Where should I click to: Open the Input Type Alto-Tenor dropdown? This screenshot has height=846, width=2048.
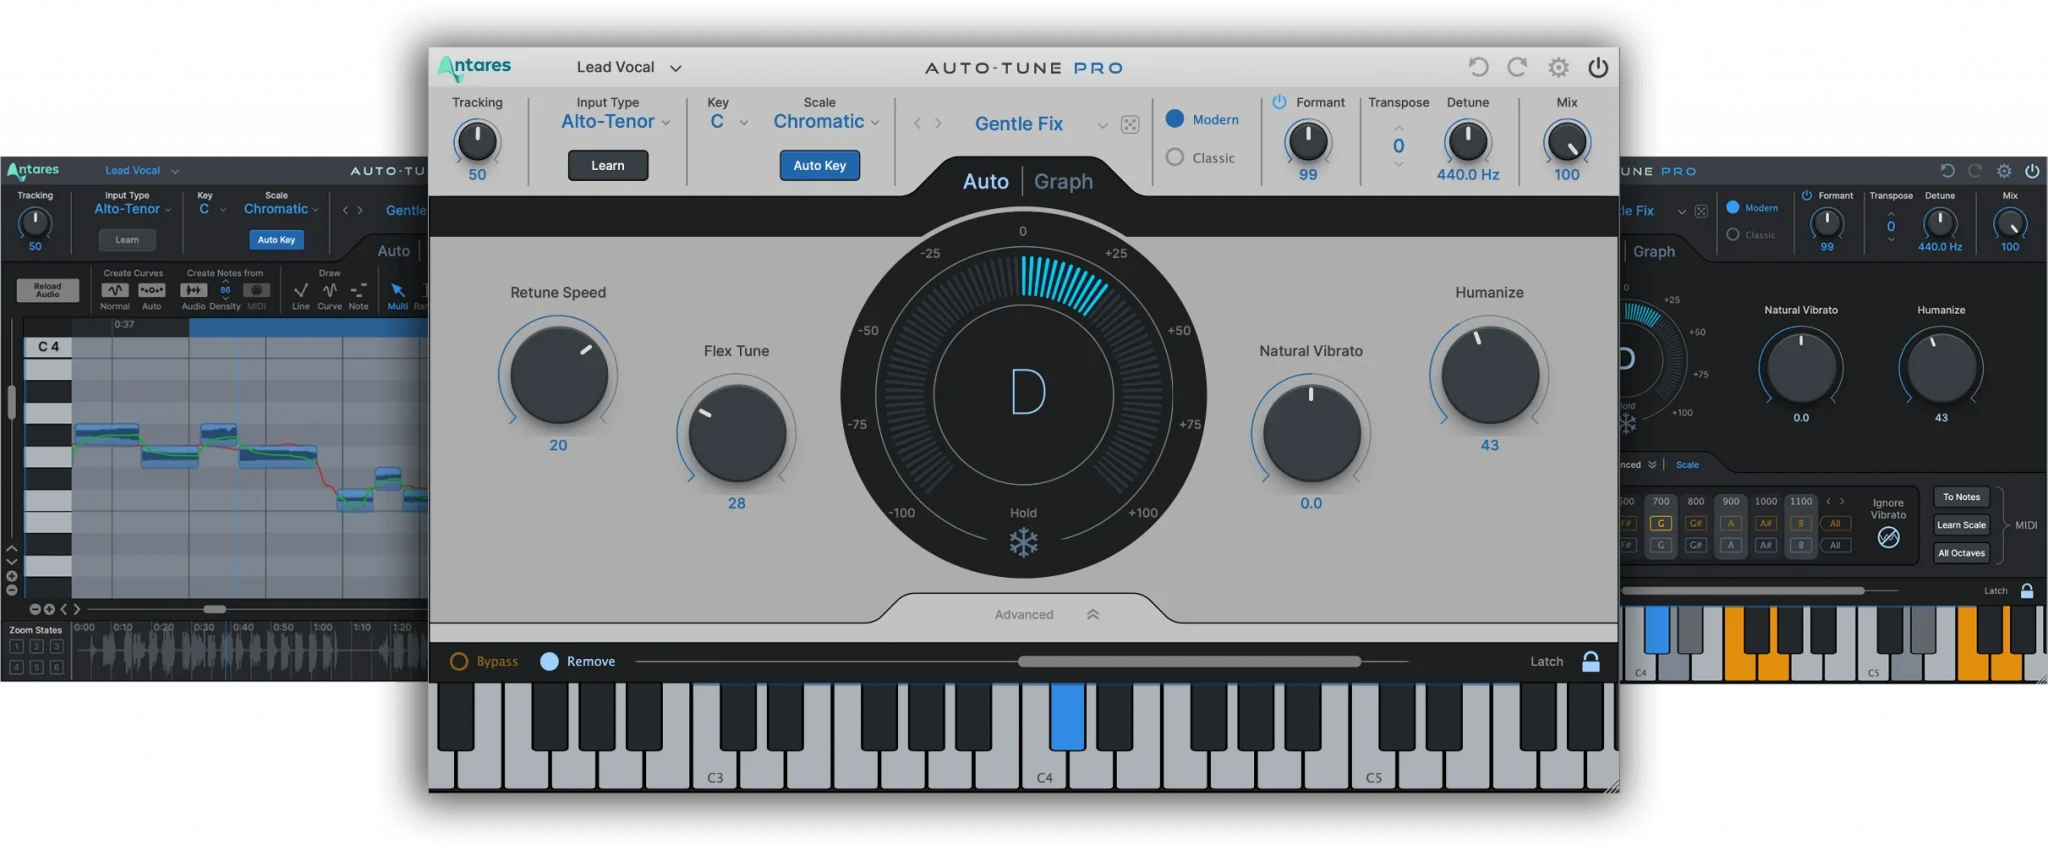[615, 122]
